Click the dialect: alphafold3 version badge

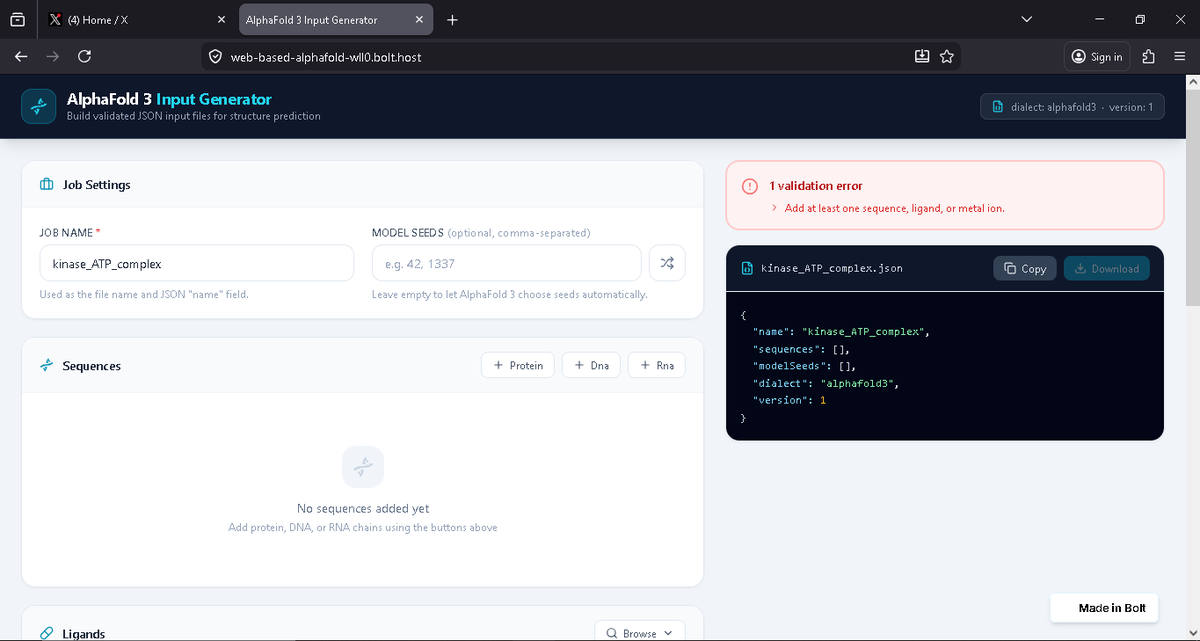[x=1072, y=107]
